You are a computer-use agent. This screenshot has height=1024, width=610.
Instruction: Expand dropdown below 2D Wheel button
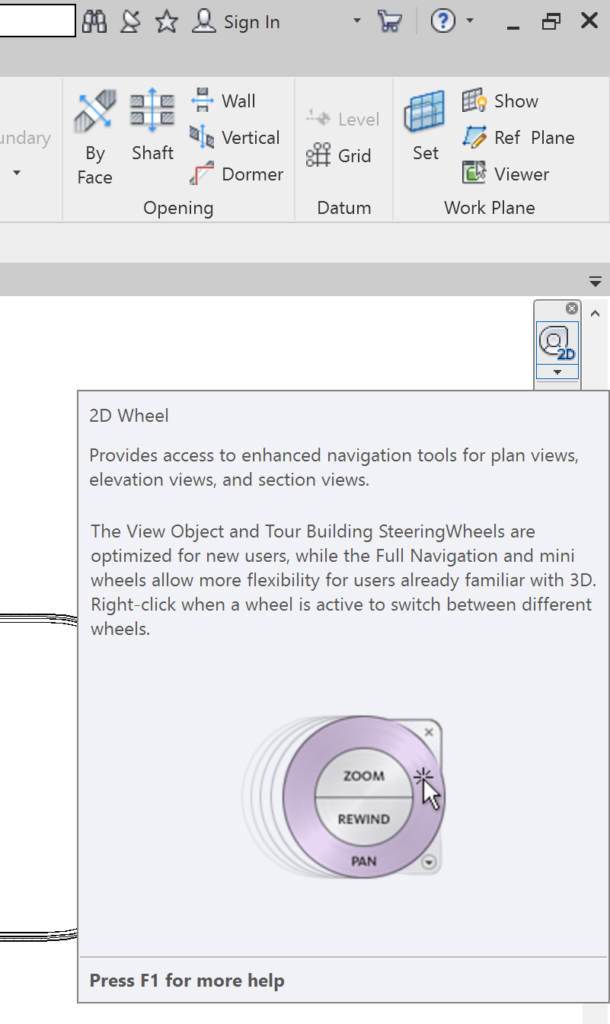557,372
